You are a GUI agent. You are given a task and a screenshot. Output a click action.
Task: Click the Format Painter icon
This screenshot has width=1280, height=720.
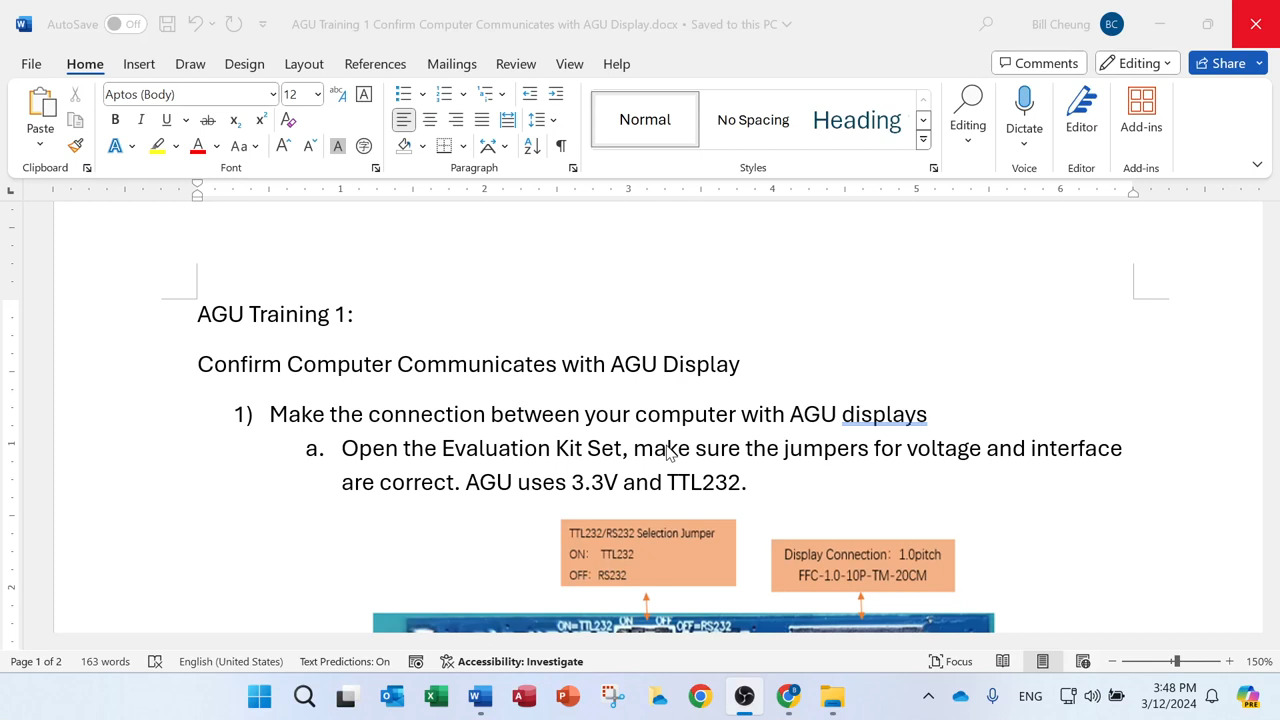(x=75, y=146)
